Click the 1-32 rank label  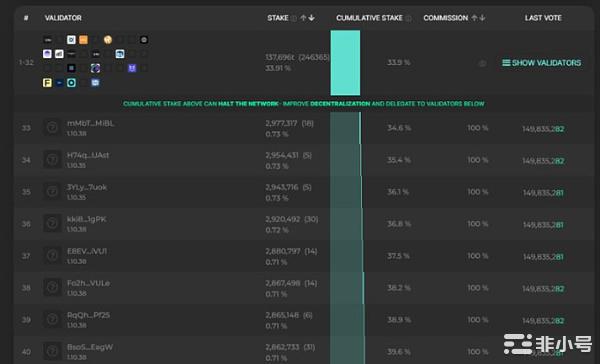tap(26, 62)
